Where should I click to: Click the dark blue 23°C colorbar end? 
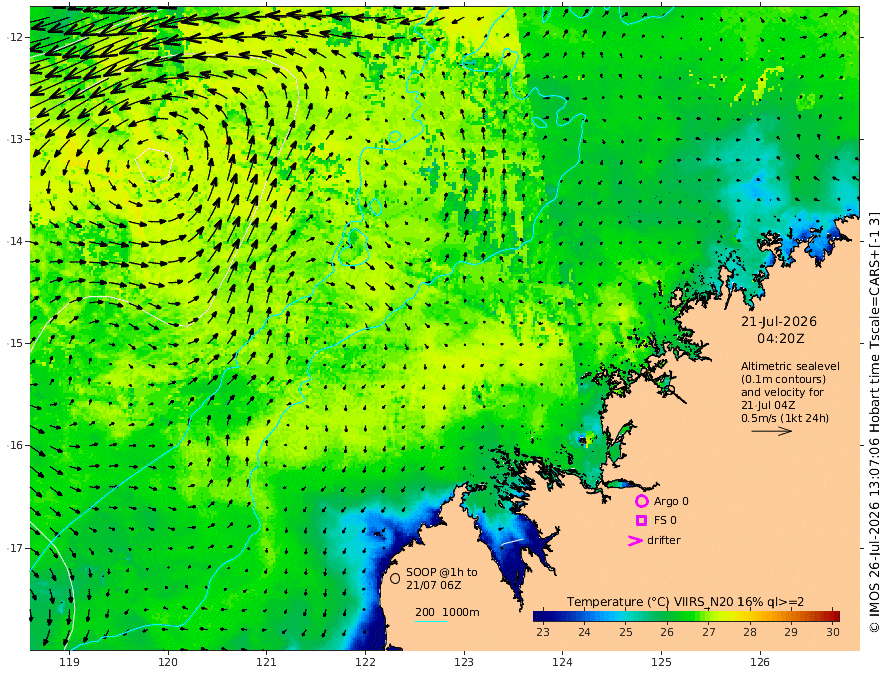[x=538, y=616]
